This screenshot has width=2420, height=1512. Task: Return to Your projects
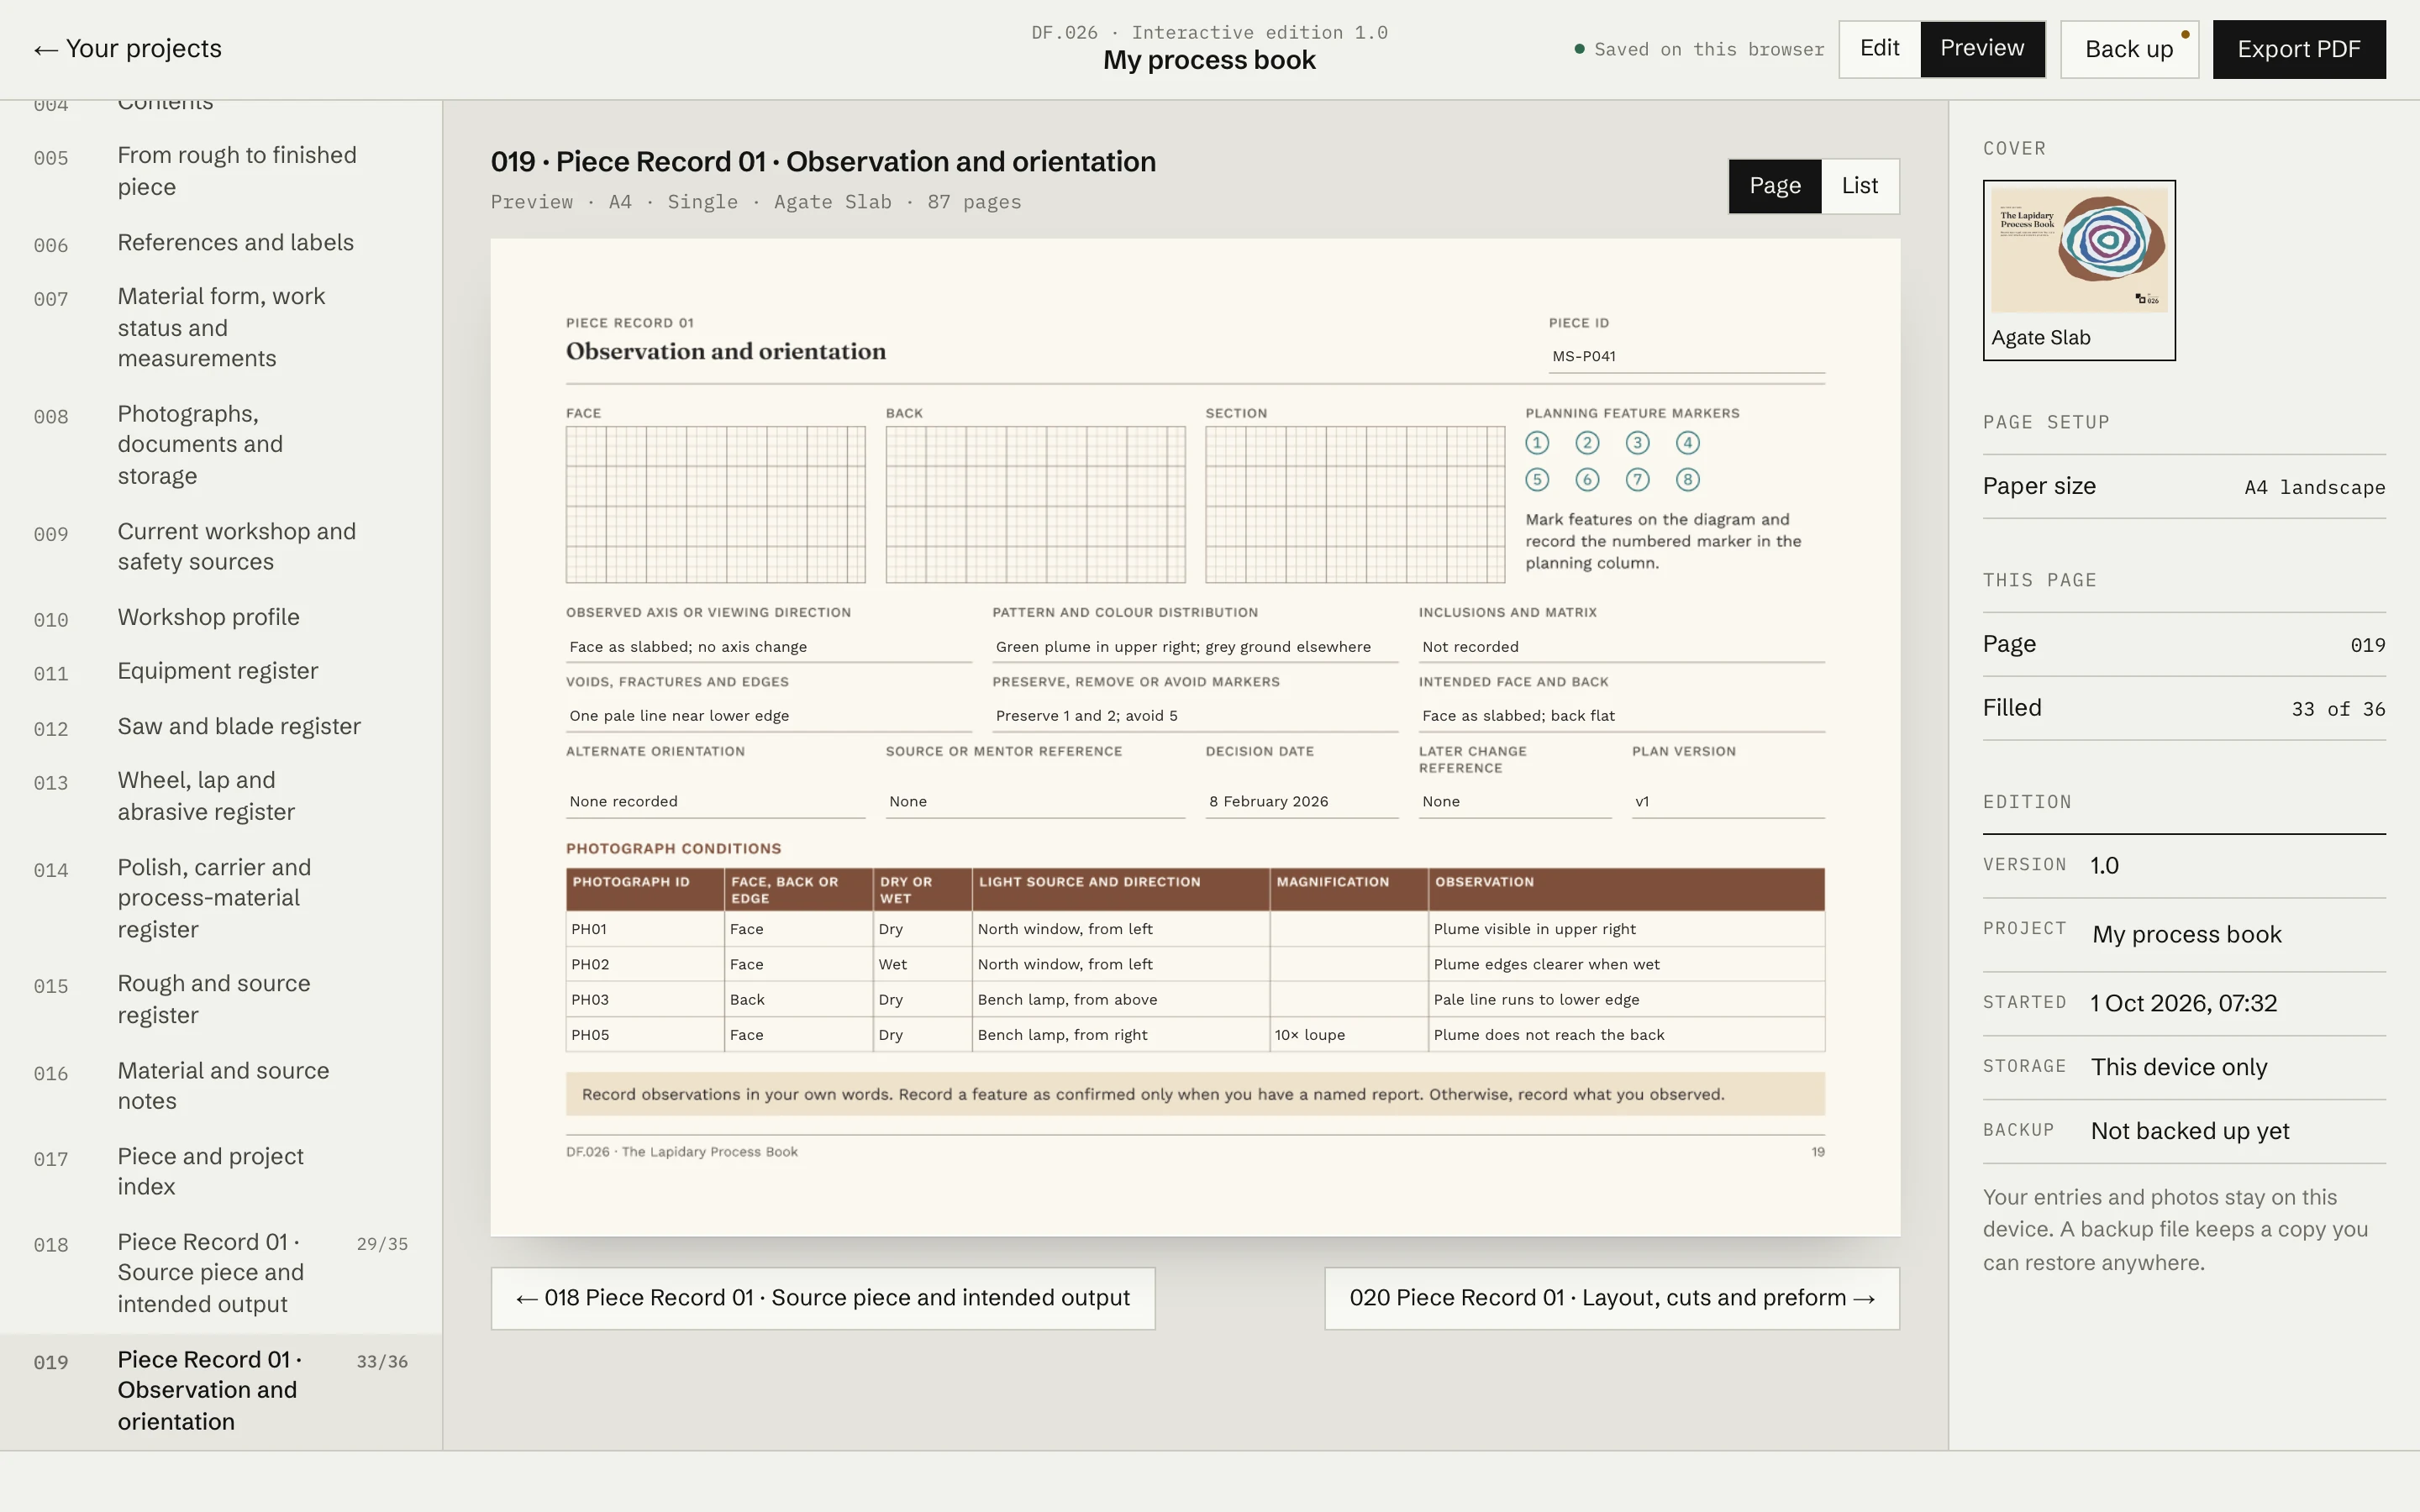tap(128, 49)
